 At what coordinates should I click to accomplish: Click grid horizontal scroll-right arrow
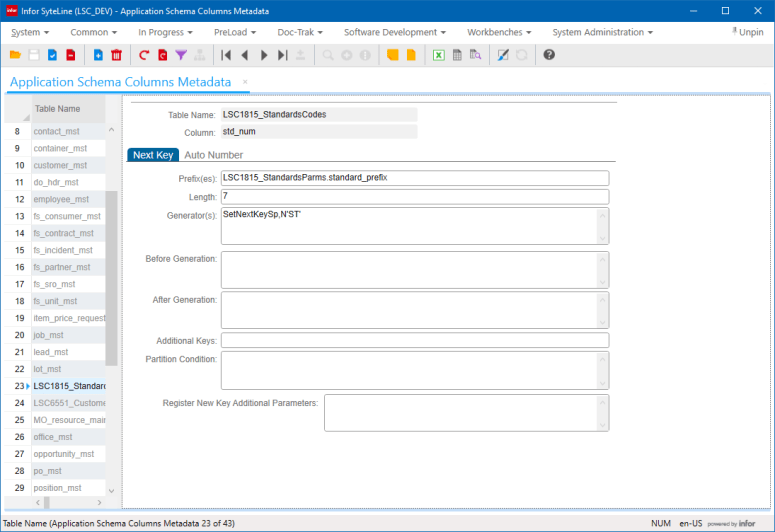100,502
